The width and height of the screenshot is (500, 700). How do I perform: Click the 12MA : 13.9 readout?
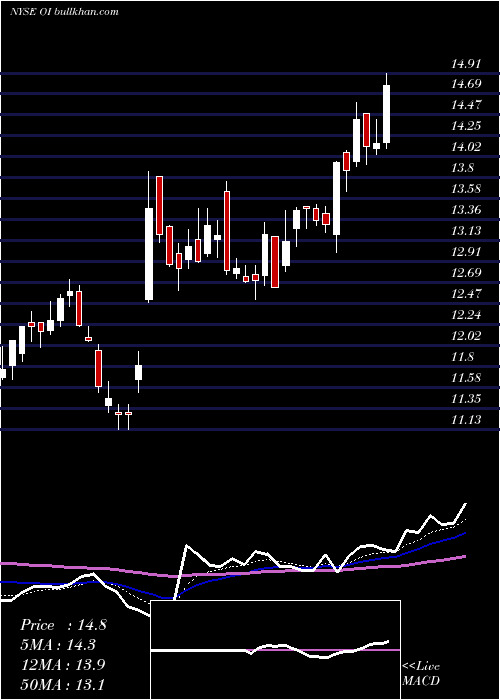click(62, 664)
